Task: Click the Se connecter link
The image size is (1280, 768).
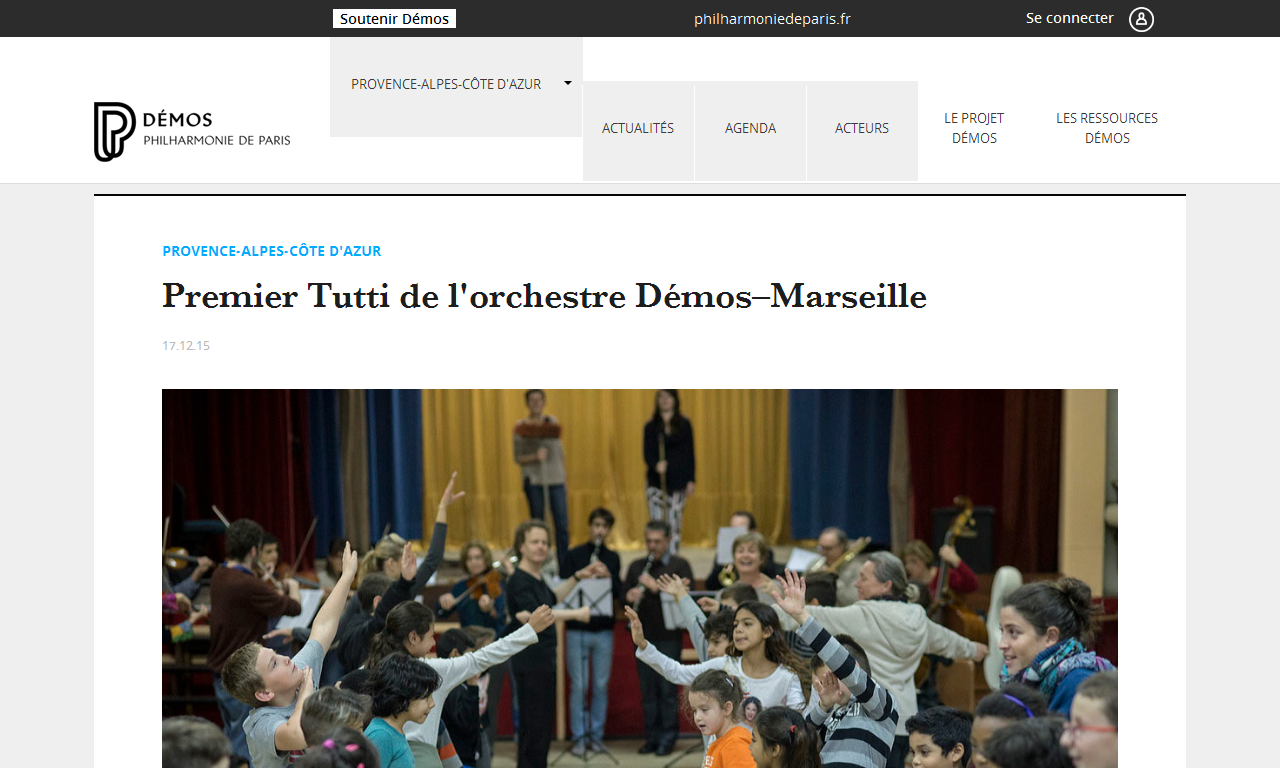Action: click(x=1069, y=18)
